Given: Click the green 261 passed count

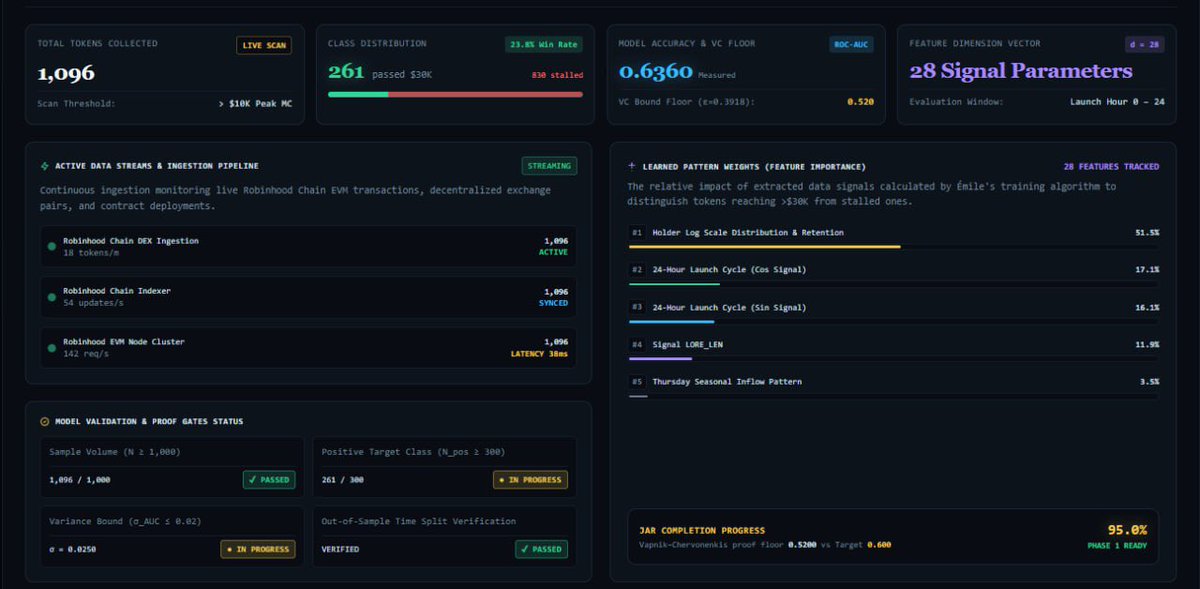Looking at the screenshot, I should [x=346, y=72].
